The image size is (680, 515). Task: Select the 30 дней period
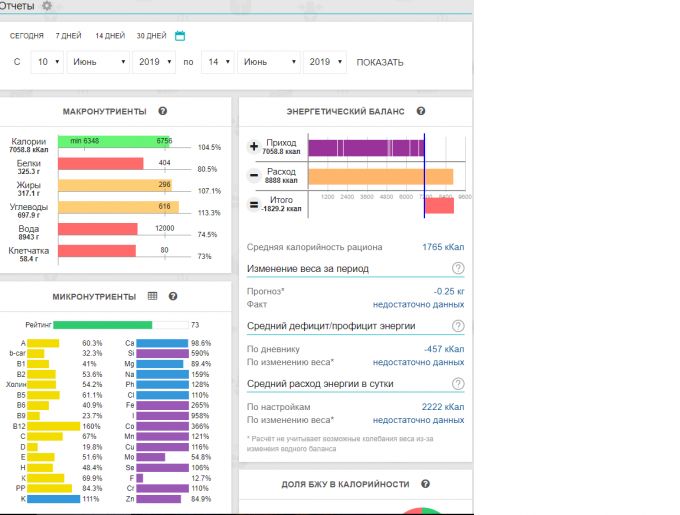pyautogui.click(x=150, y=36)
